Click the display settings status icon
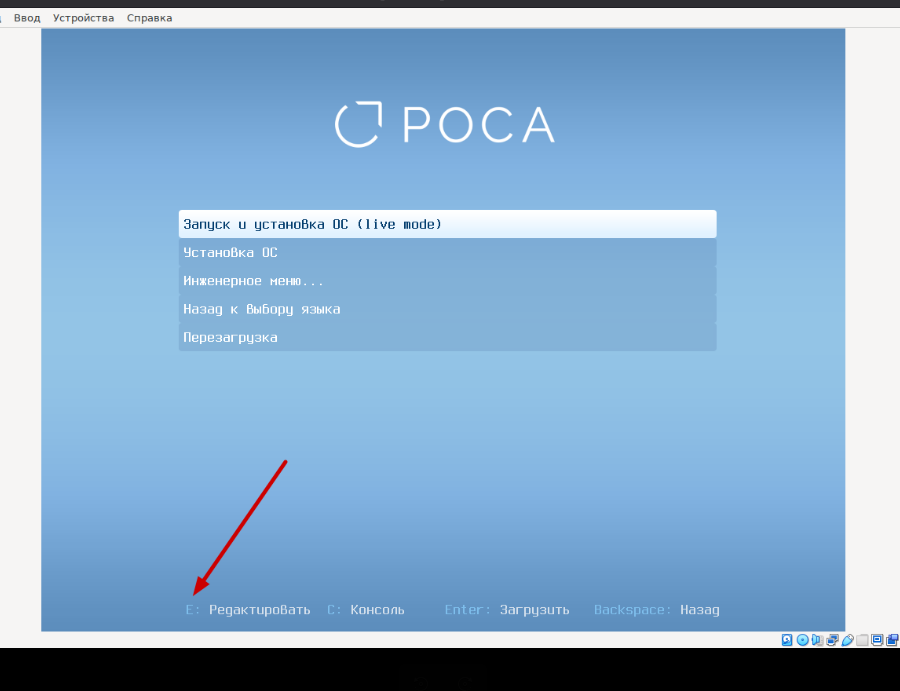The height and width of the screenshot is (691, 900). coord(877,640)
